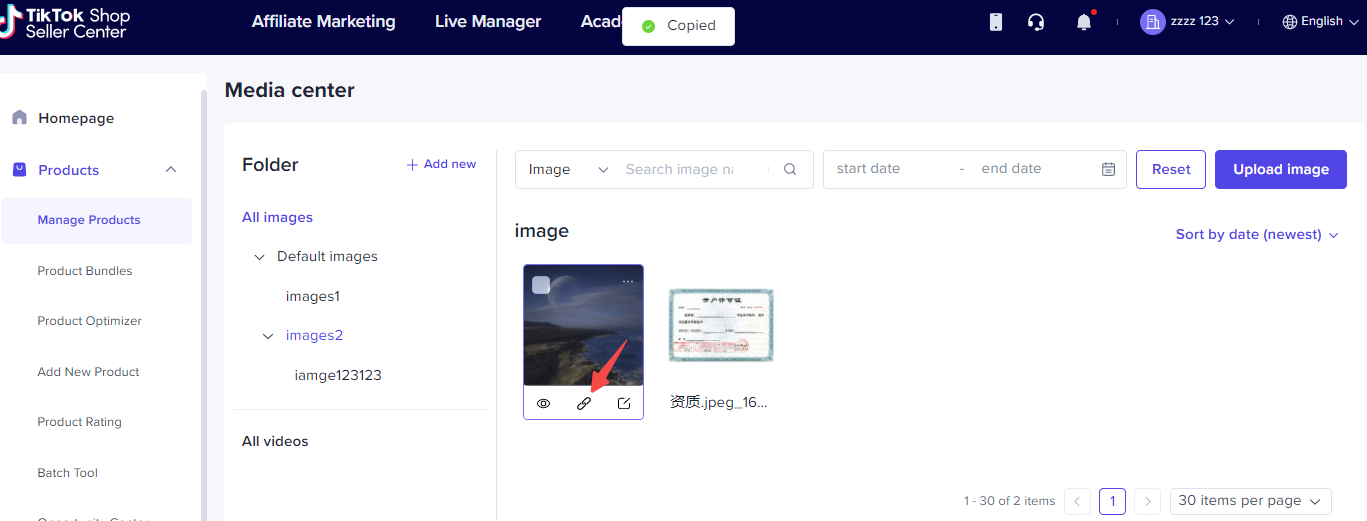1367x521 pixels.
Task: Change the 30 items per page dropdown
Action: (1250, 501)
